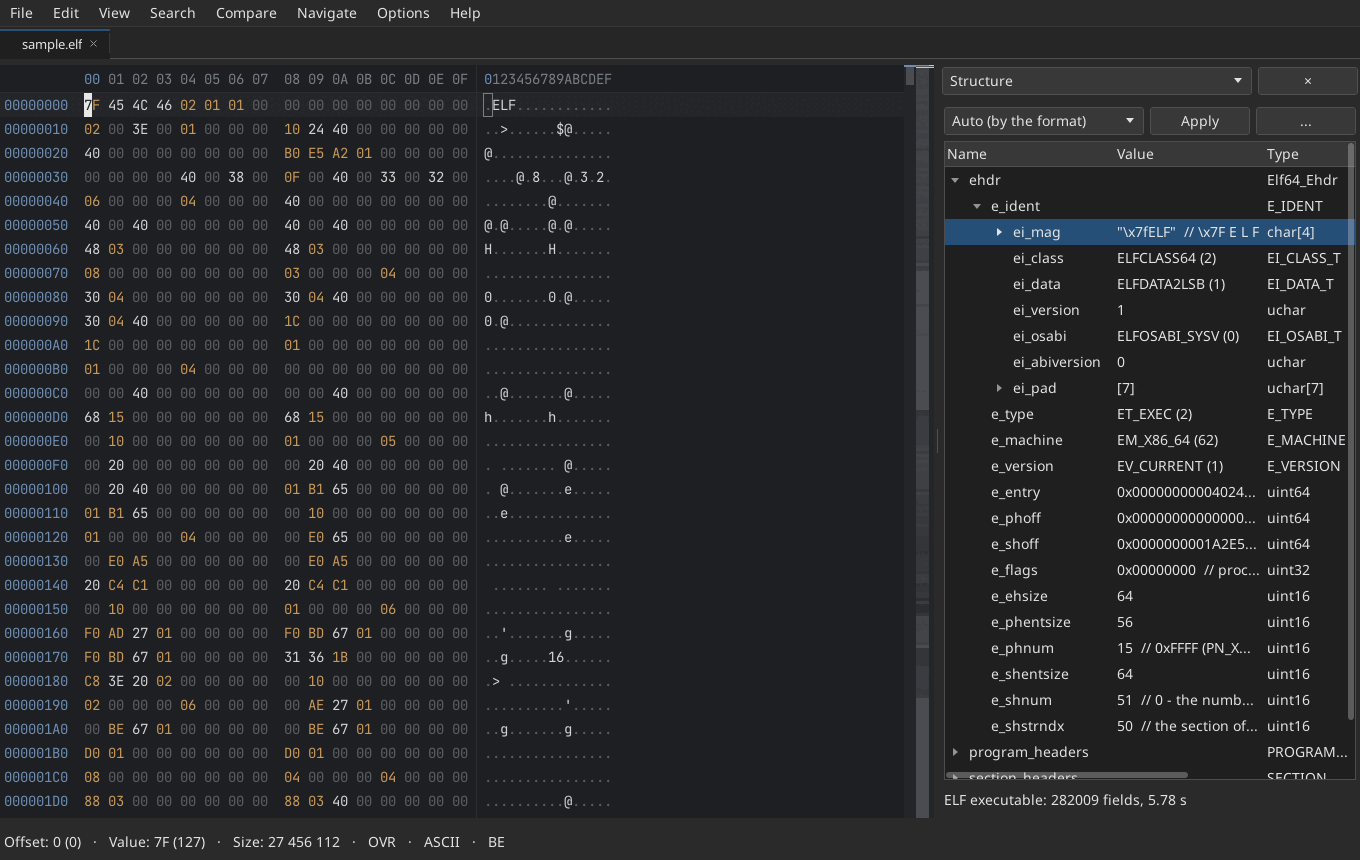
Task: Open the Compare menu
Action: (x=246, y=13)
